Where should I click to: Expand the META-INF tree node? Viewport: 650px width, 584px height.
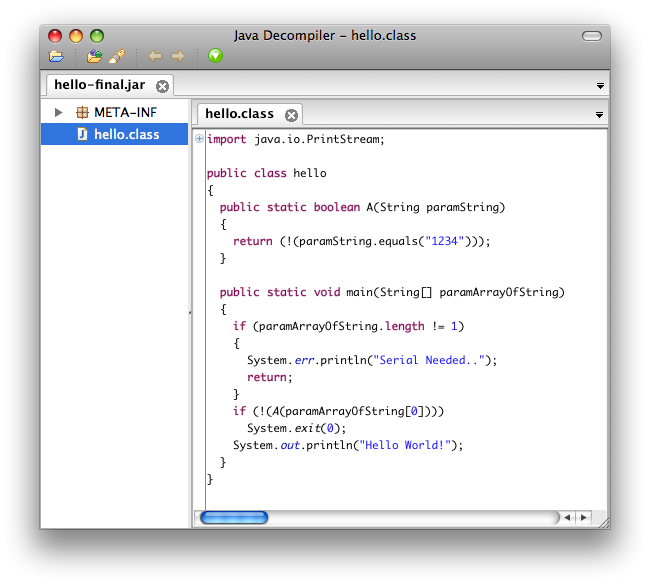coord(58,112)
